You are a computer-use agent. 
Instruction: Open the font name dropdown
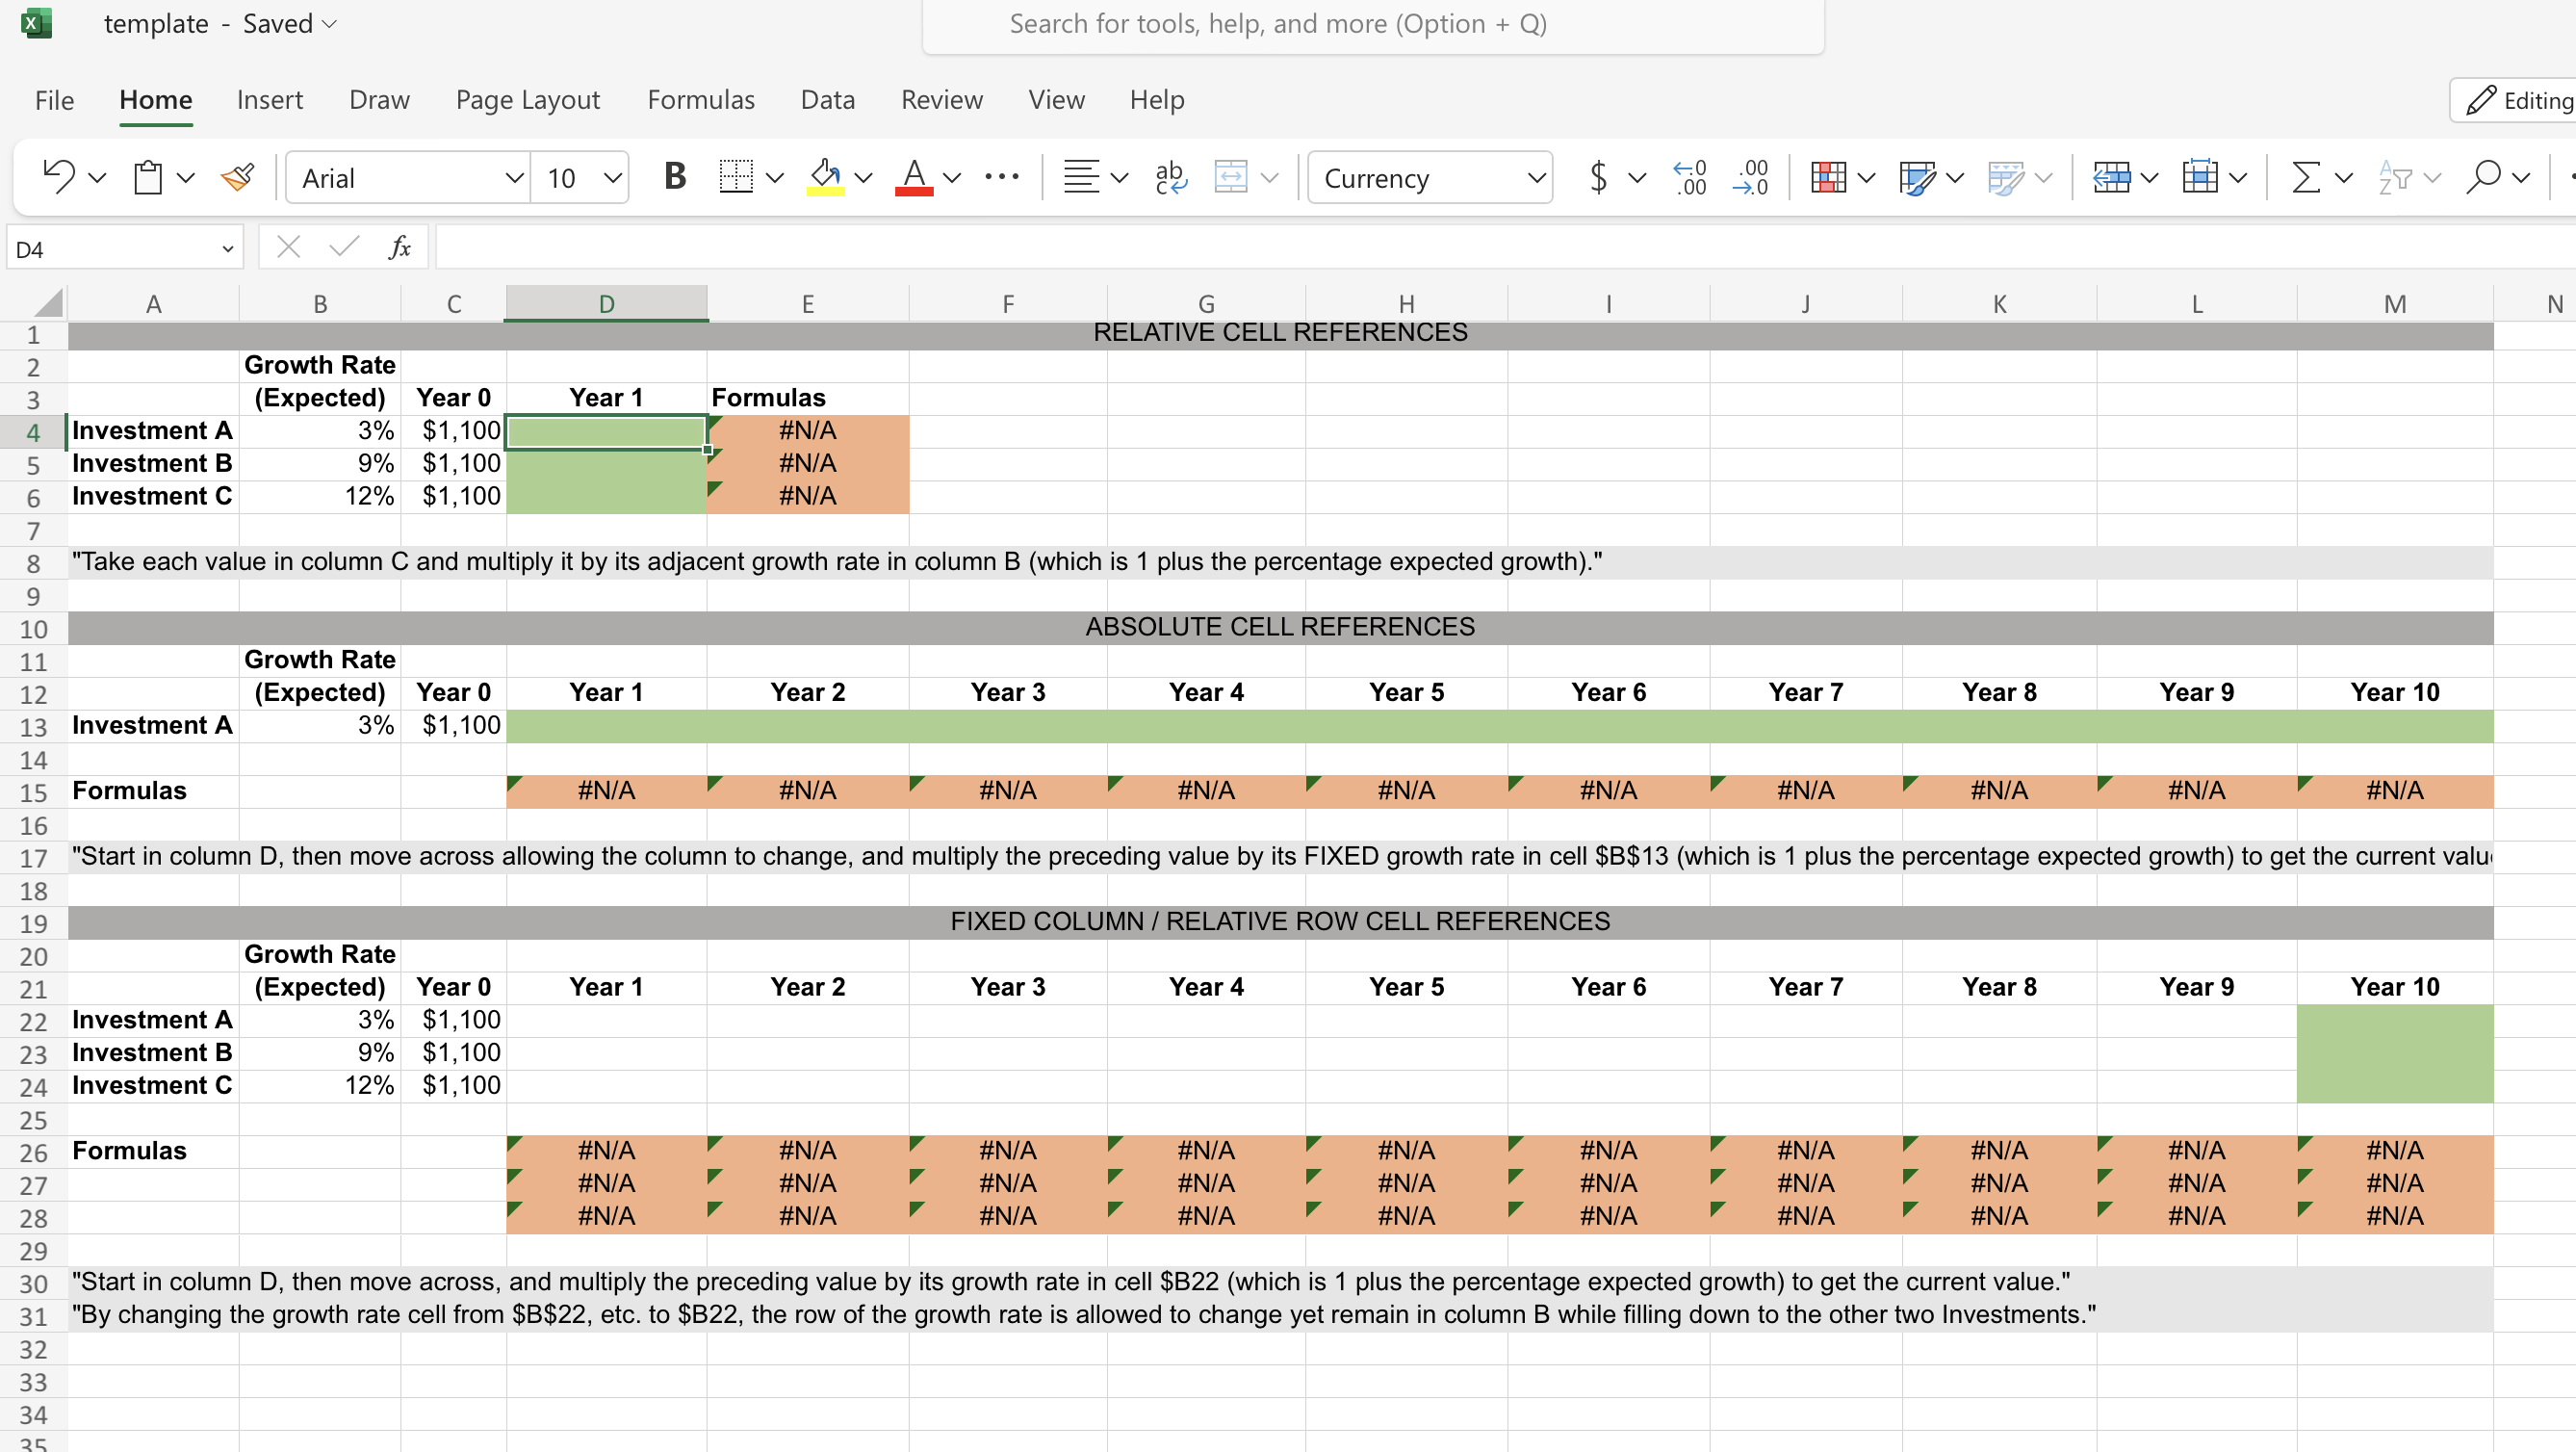(513, 178)
